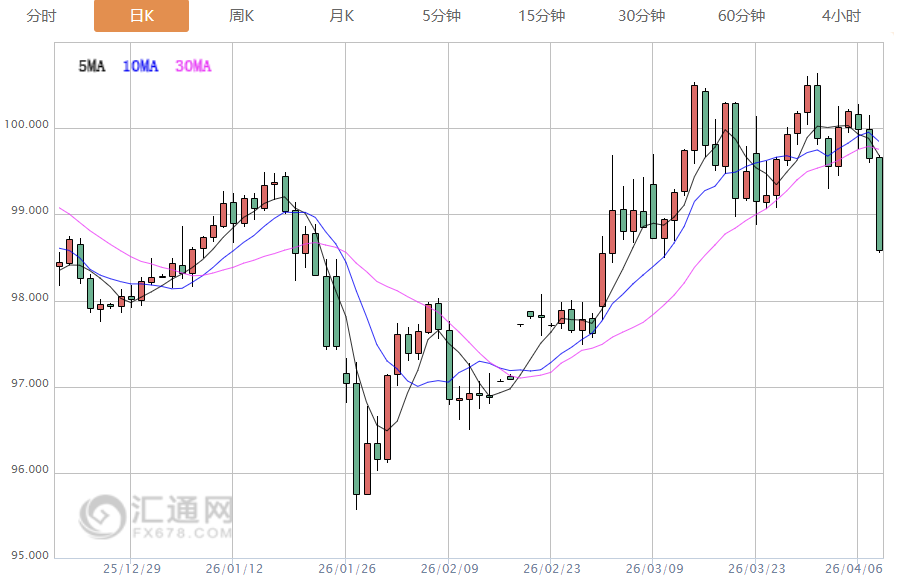Image resolution: width=898 pixels, height=586 pixels.
Task: Click the 100.000 price axis label
Action: point(28,125)
